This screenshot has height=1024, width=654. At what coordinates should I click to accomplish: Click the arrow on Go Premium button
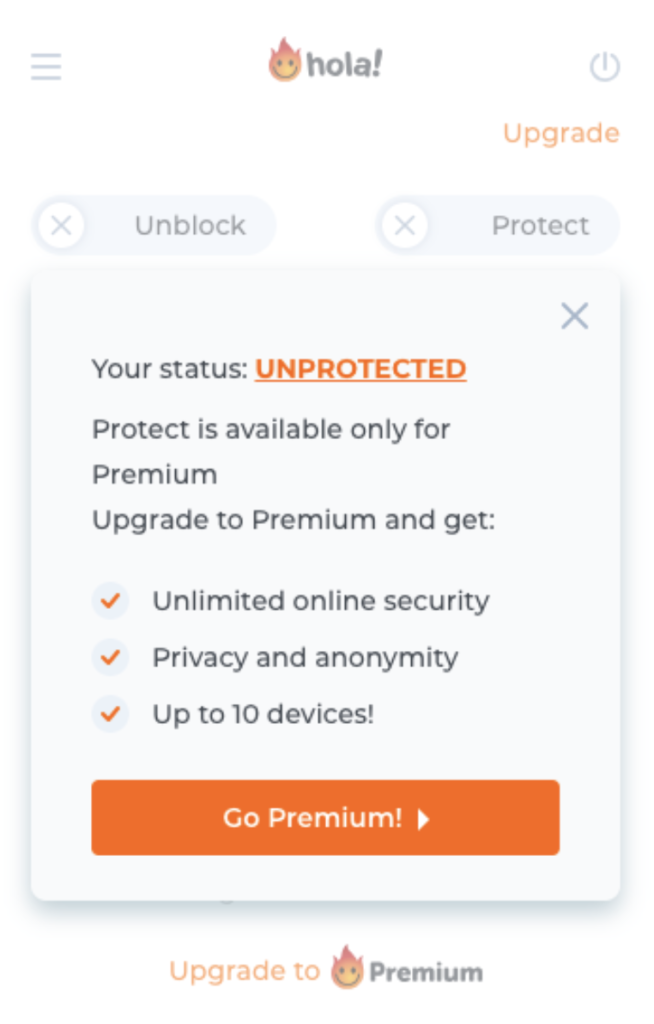click(423, 819)
